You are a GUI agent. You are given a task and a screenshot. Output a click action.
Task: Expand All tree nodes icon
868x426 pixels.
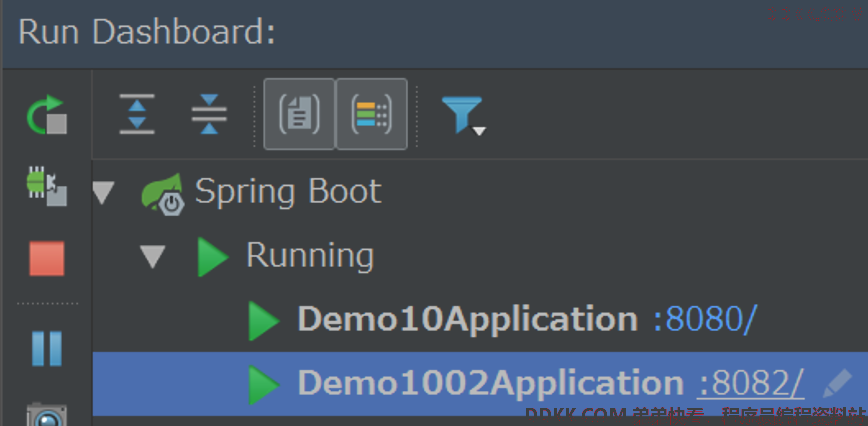pyautogui.click(x=137, y=114)
